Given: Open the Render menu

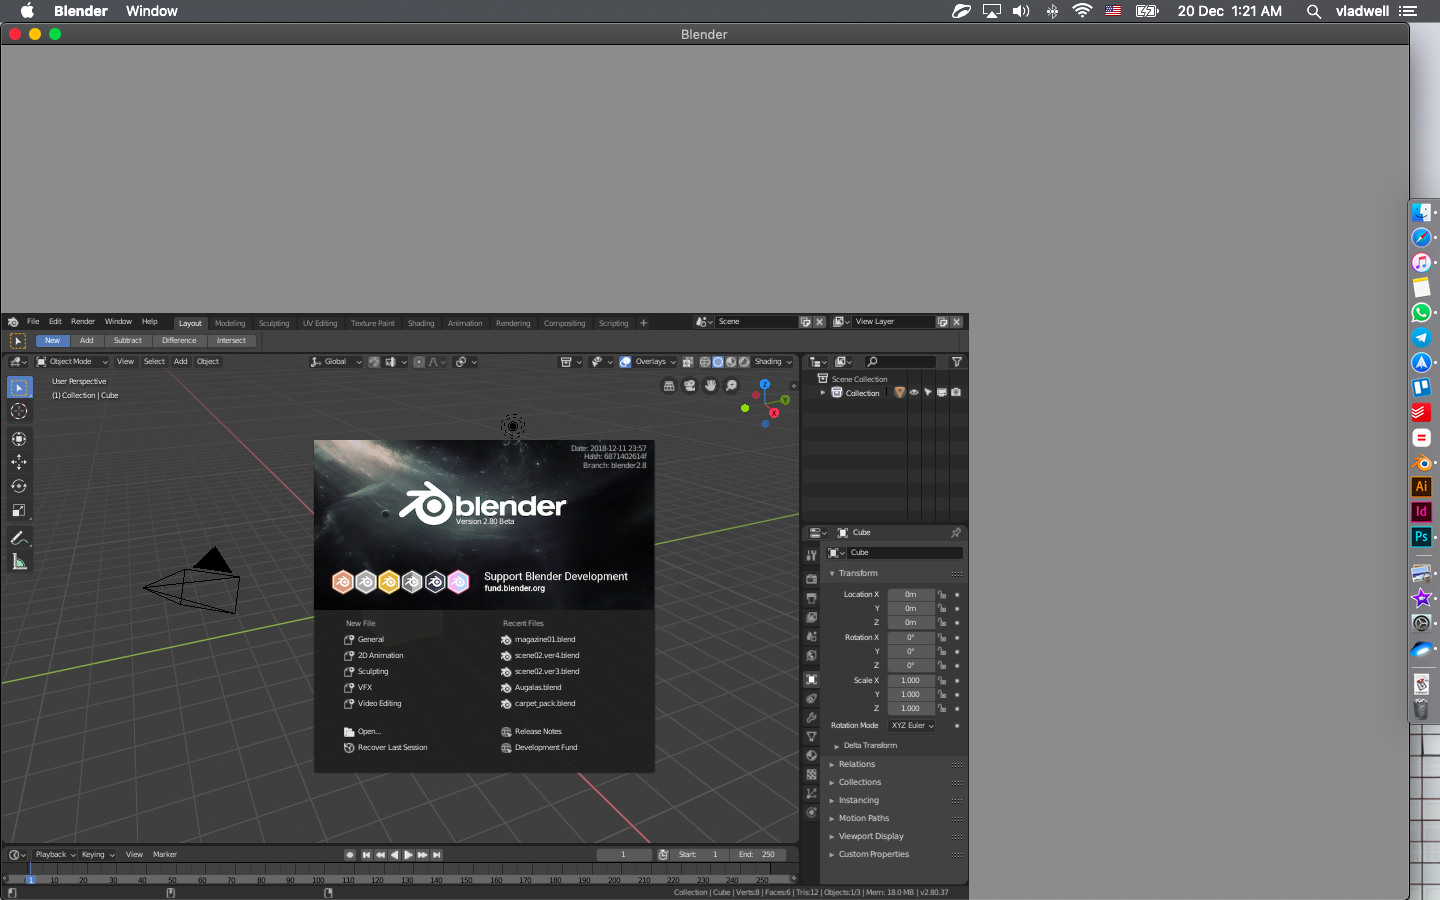Looking at the screenshot, I should (x=83, y=322).
